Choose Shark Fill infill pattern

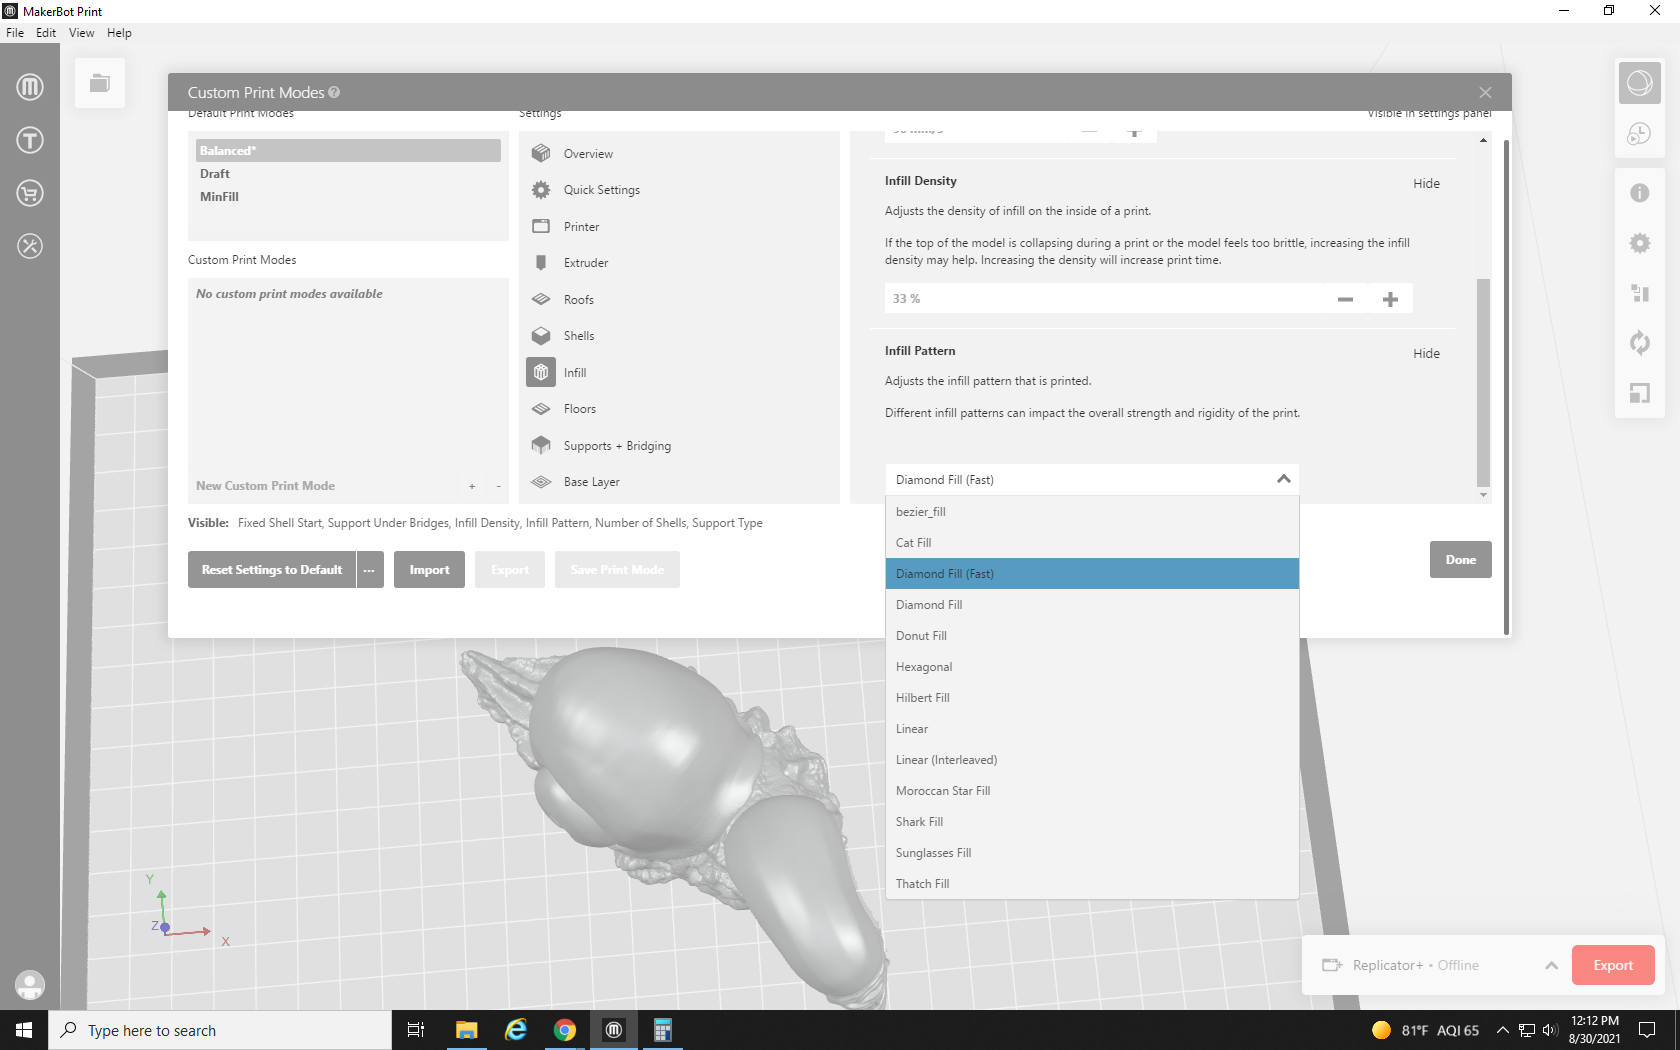pos(1092,822)
